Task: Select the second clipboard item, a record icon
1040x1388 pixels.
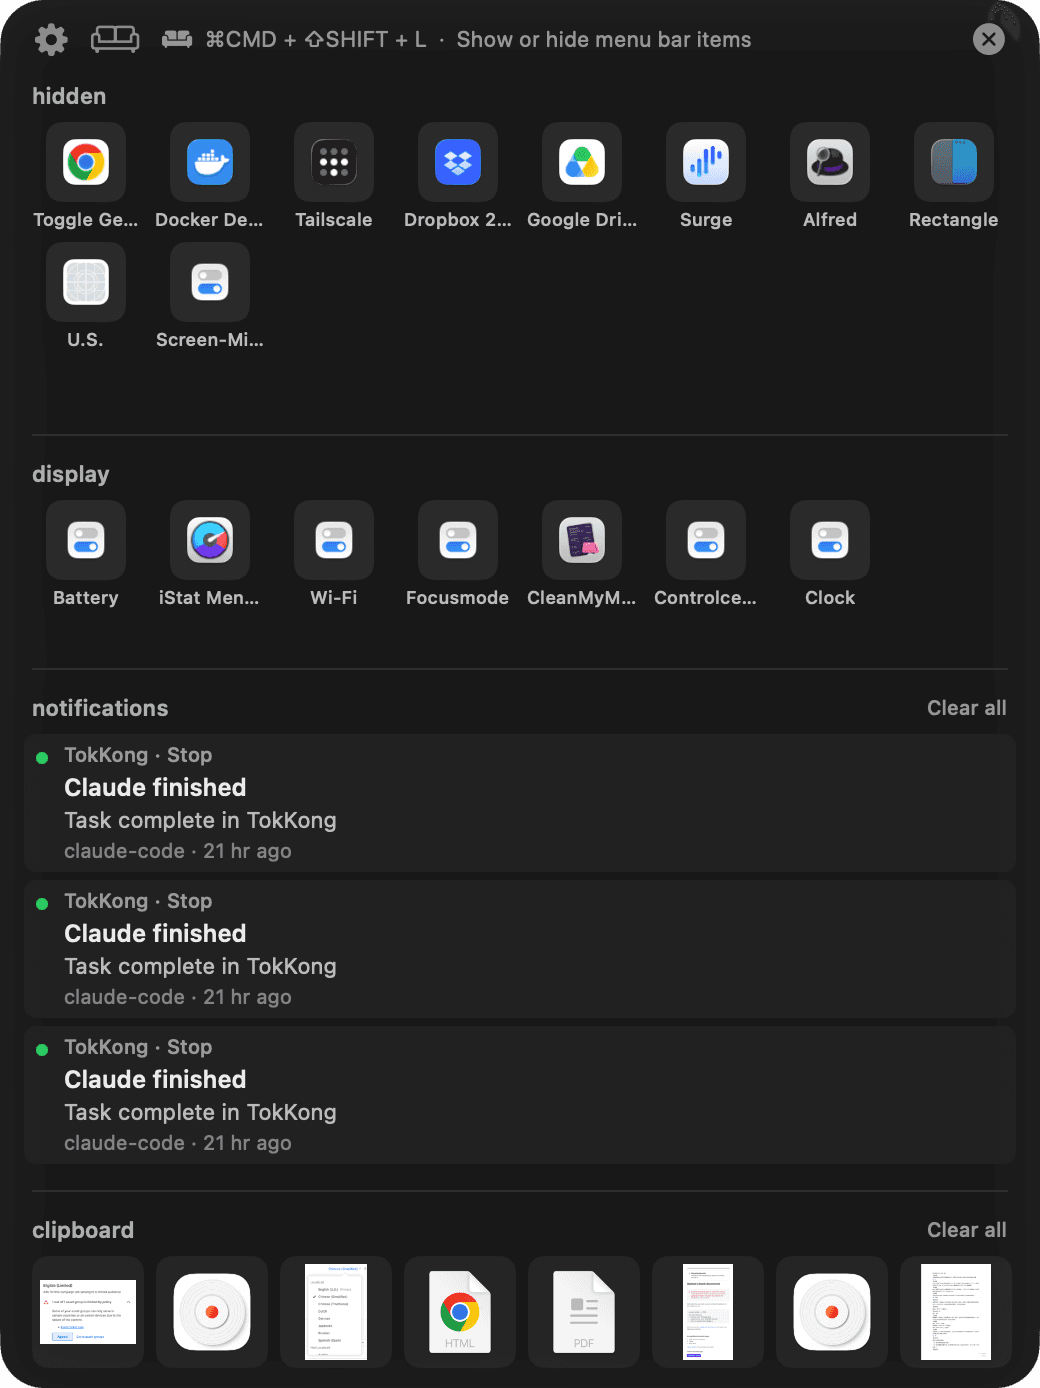Action: (212, 1312)
